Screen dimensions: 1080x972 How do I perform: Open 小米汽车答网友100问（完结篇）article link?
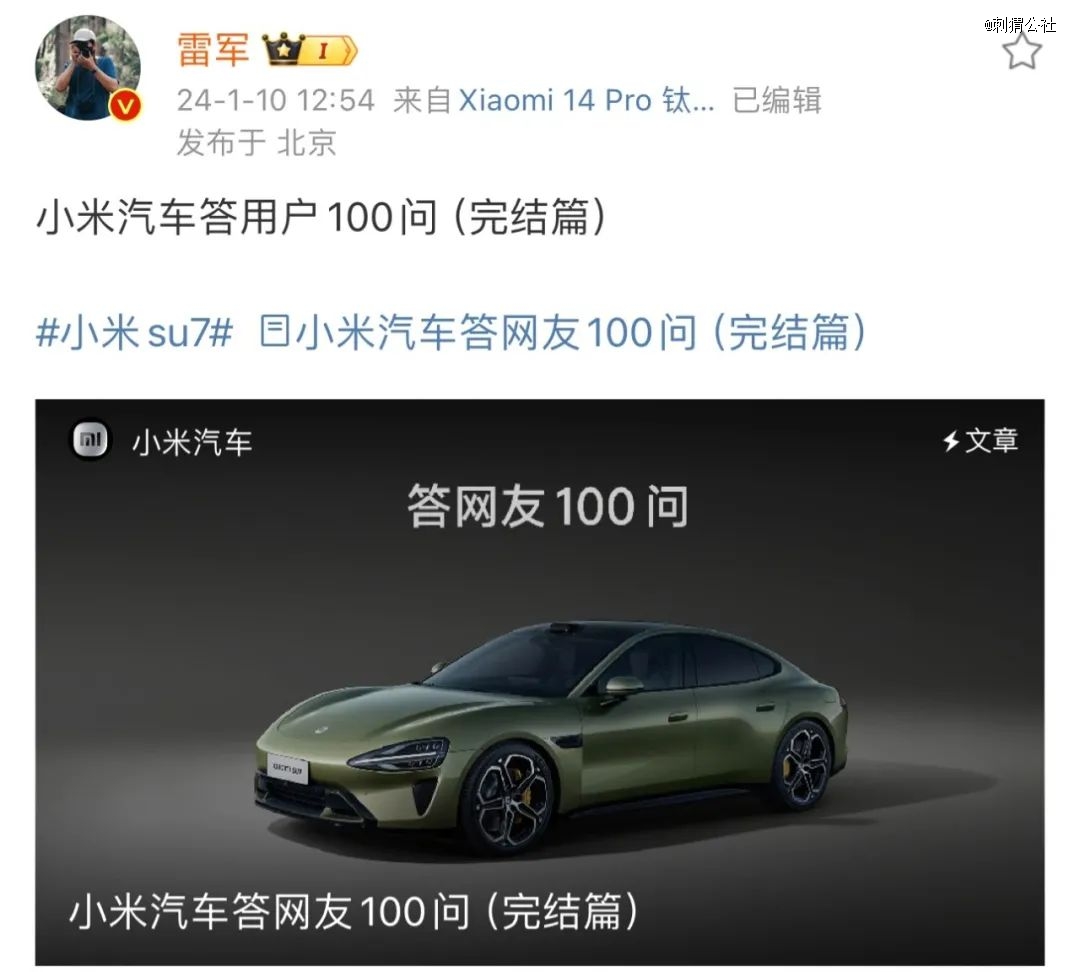[x=579, y=332]
